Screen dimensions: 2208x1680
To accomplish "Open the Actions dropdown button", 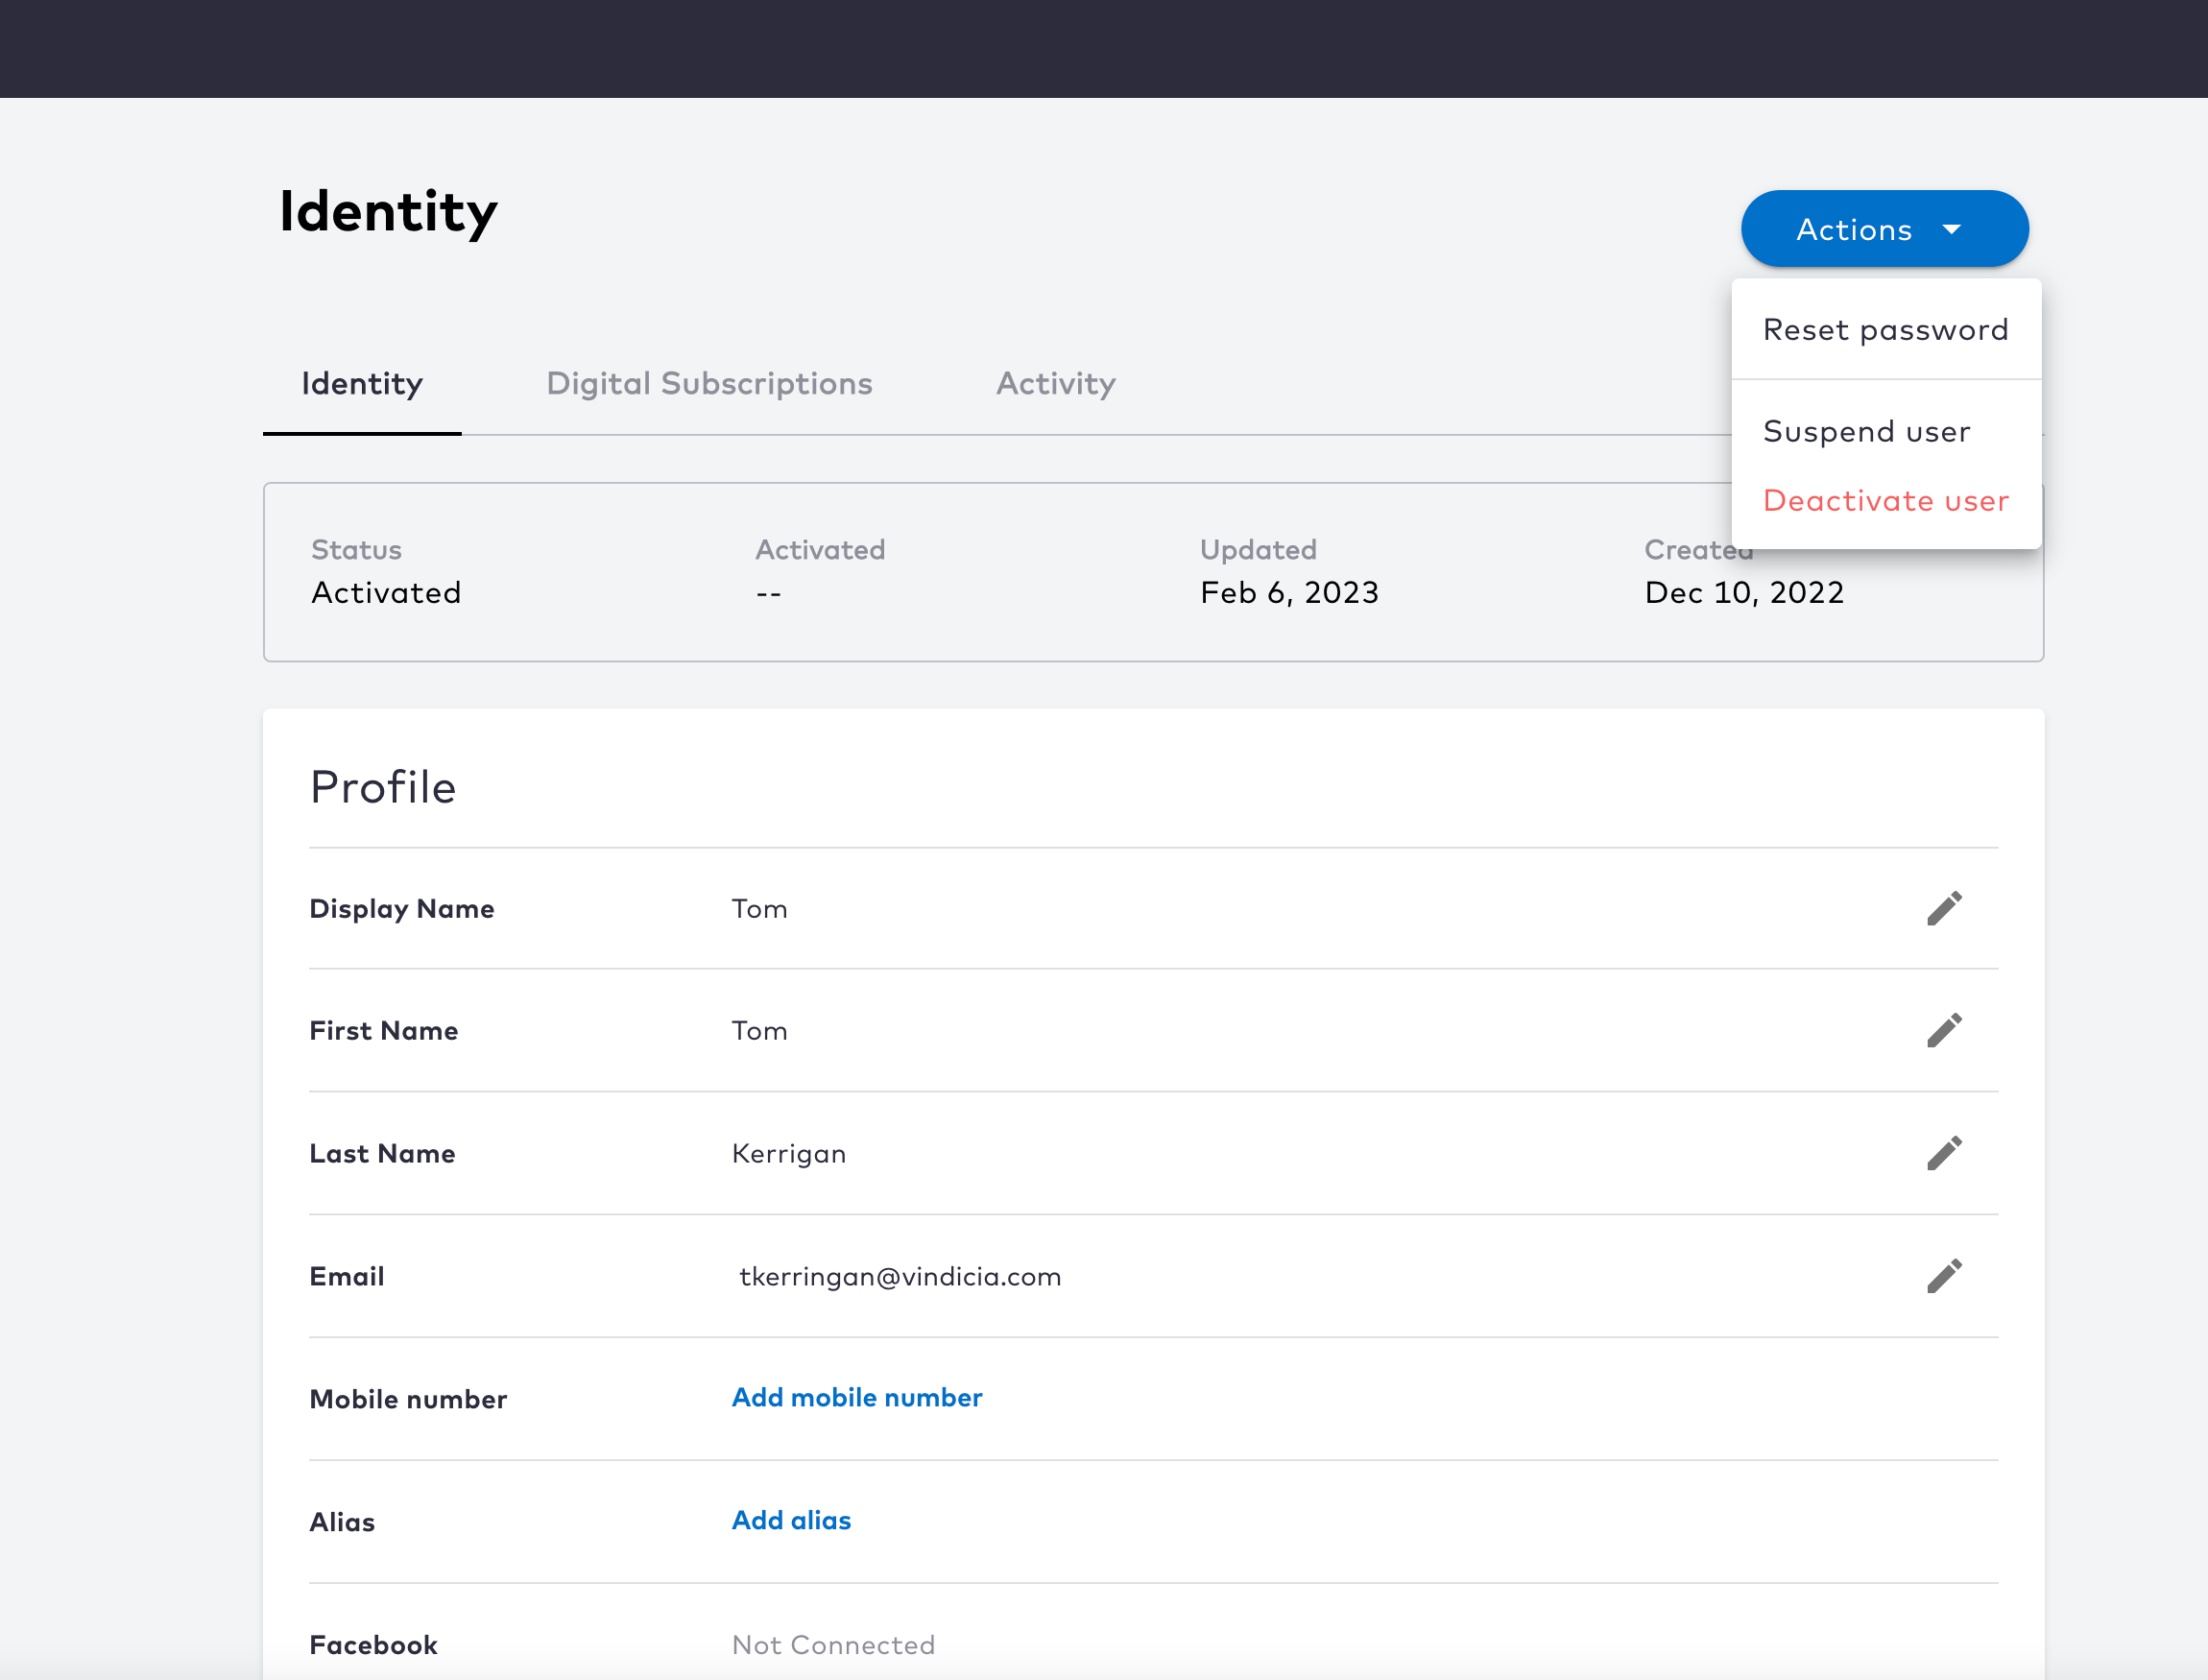I will (1884, 229).
